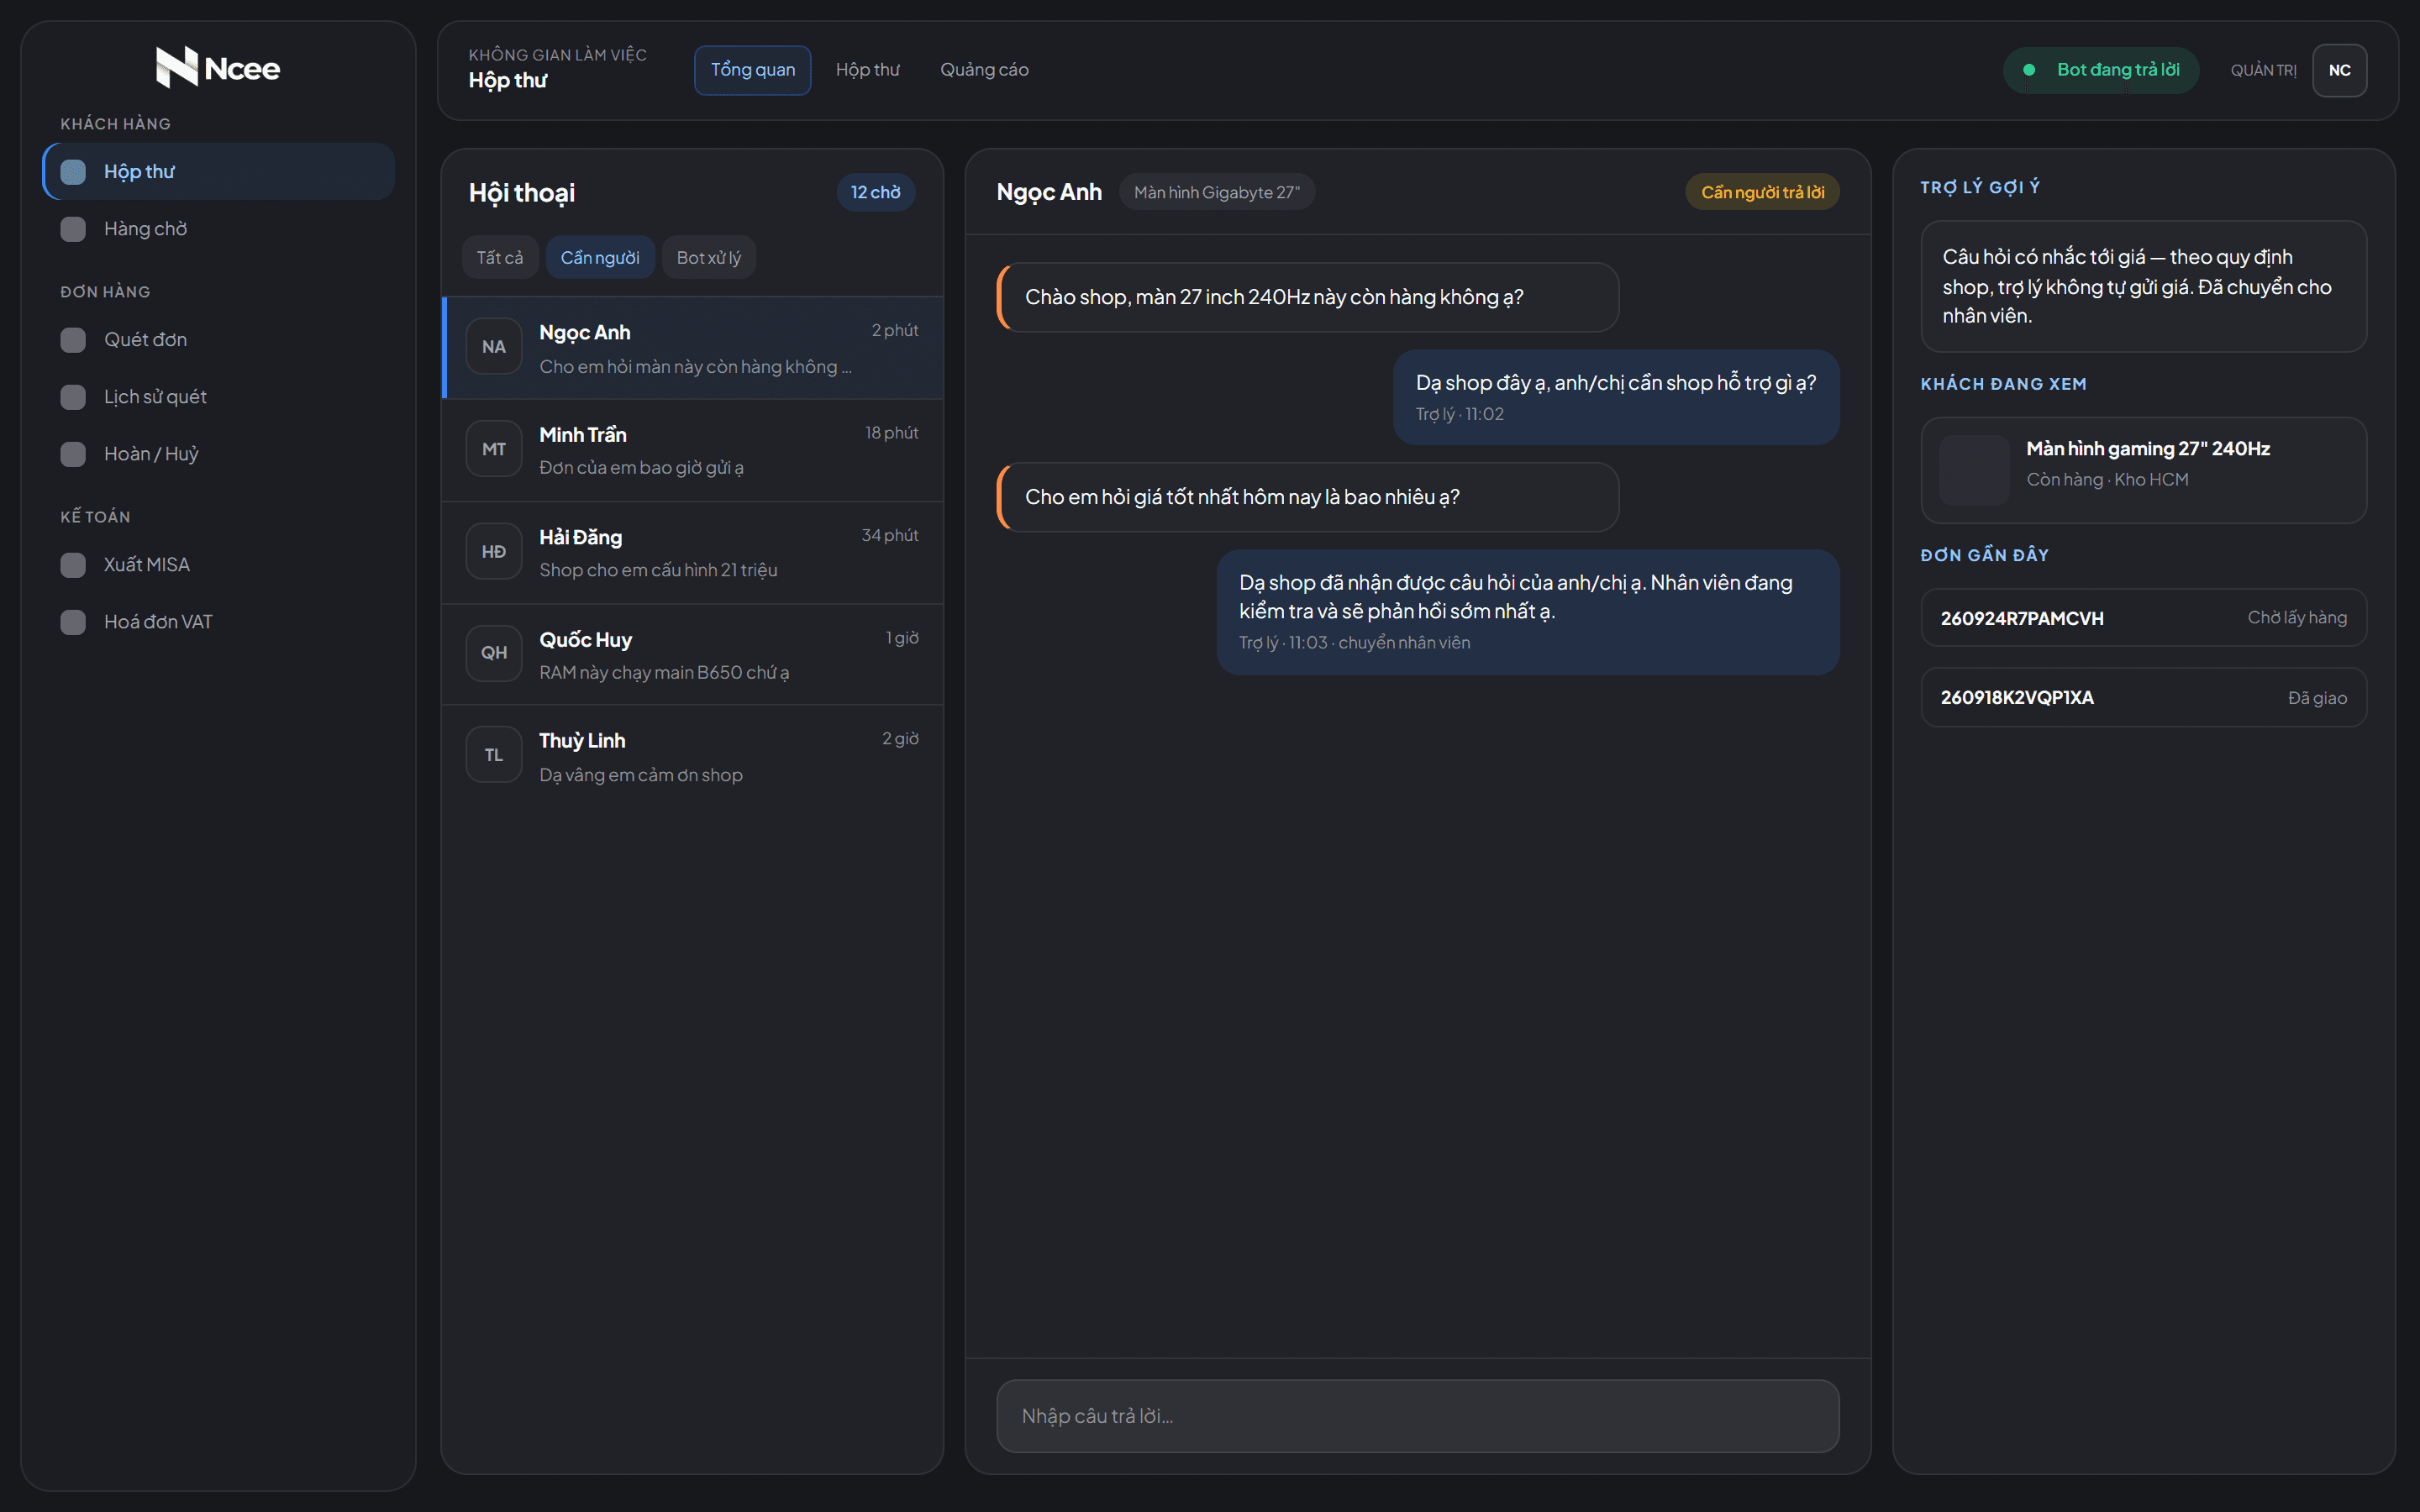Open Minh Trần's conversation

click(692, 450)
